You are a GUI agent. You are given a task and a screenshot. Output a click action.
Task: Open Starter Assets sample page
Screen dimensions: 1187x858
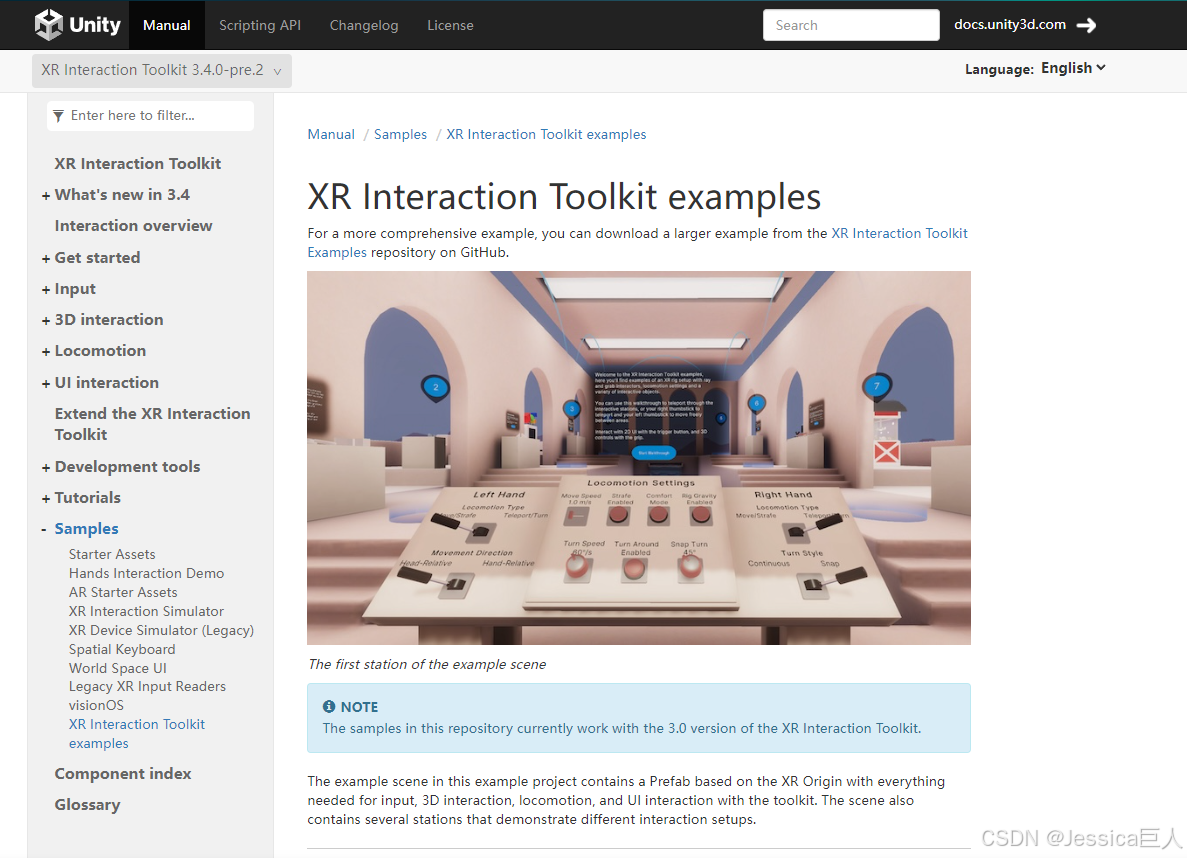tap(112, 554)
